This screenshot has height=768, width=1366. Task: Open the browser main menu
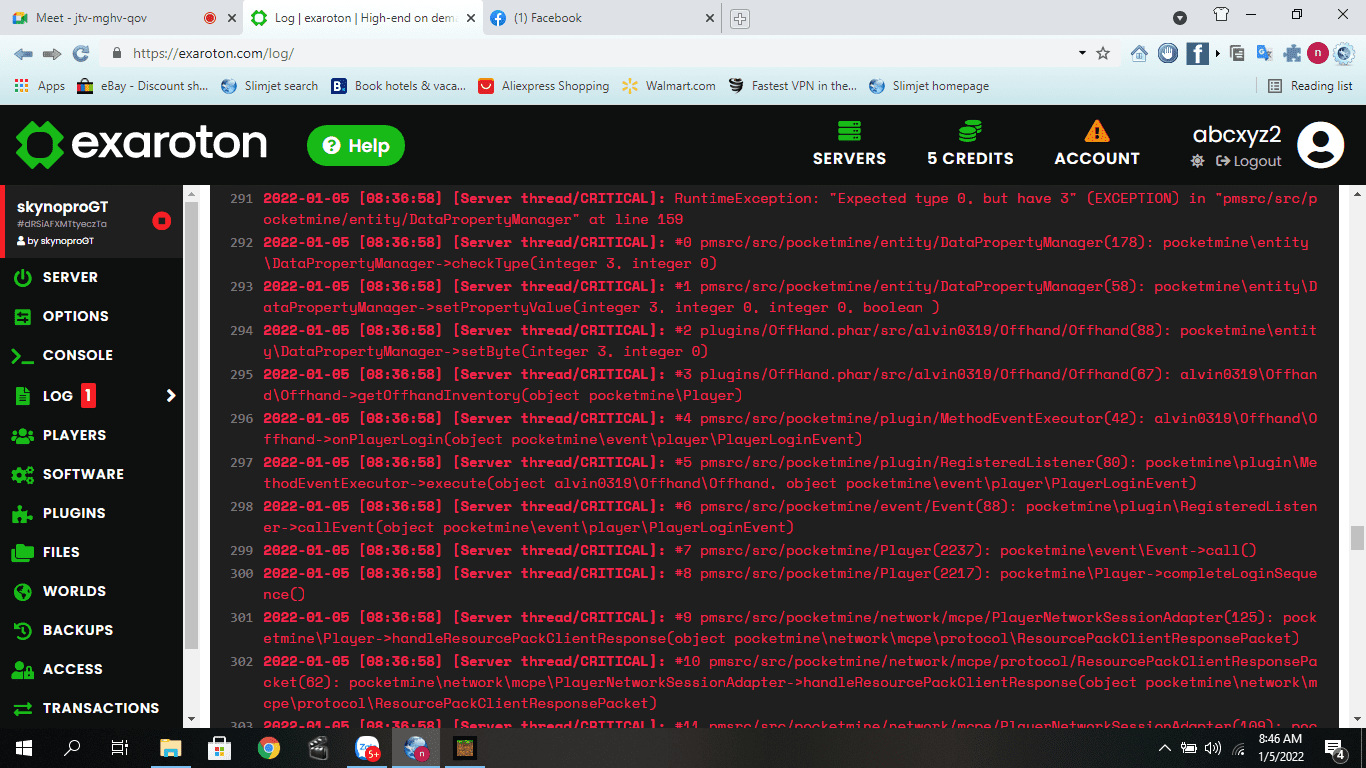(1346, 54)
